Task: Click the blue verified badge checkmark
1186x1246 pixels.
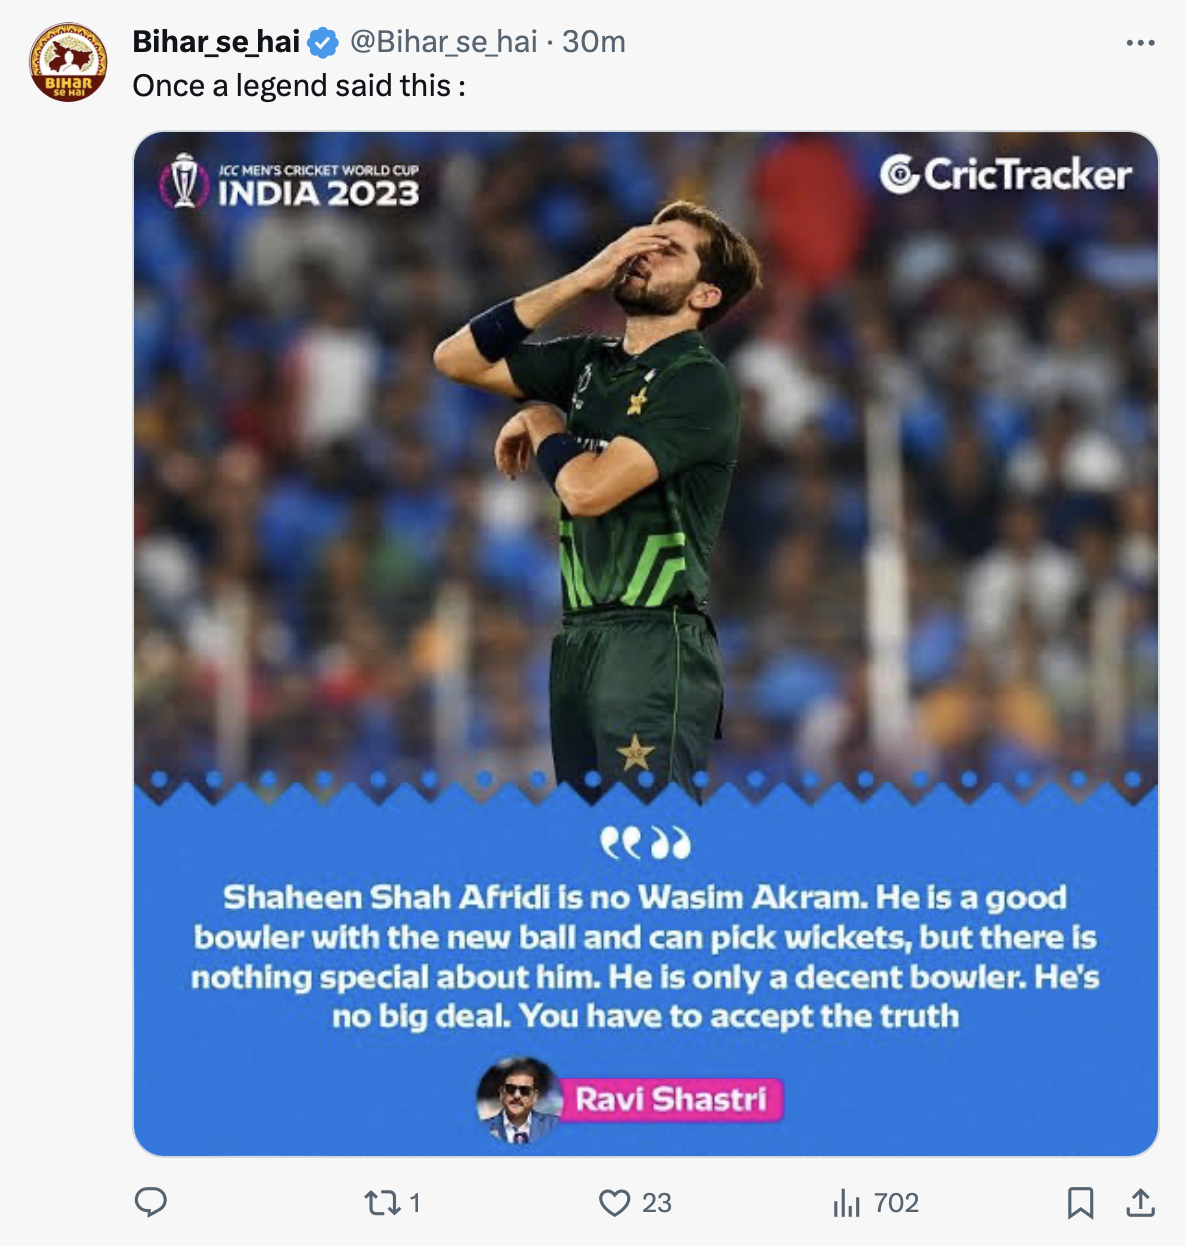Action: [322, 43]
